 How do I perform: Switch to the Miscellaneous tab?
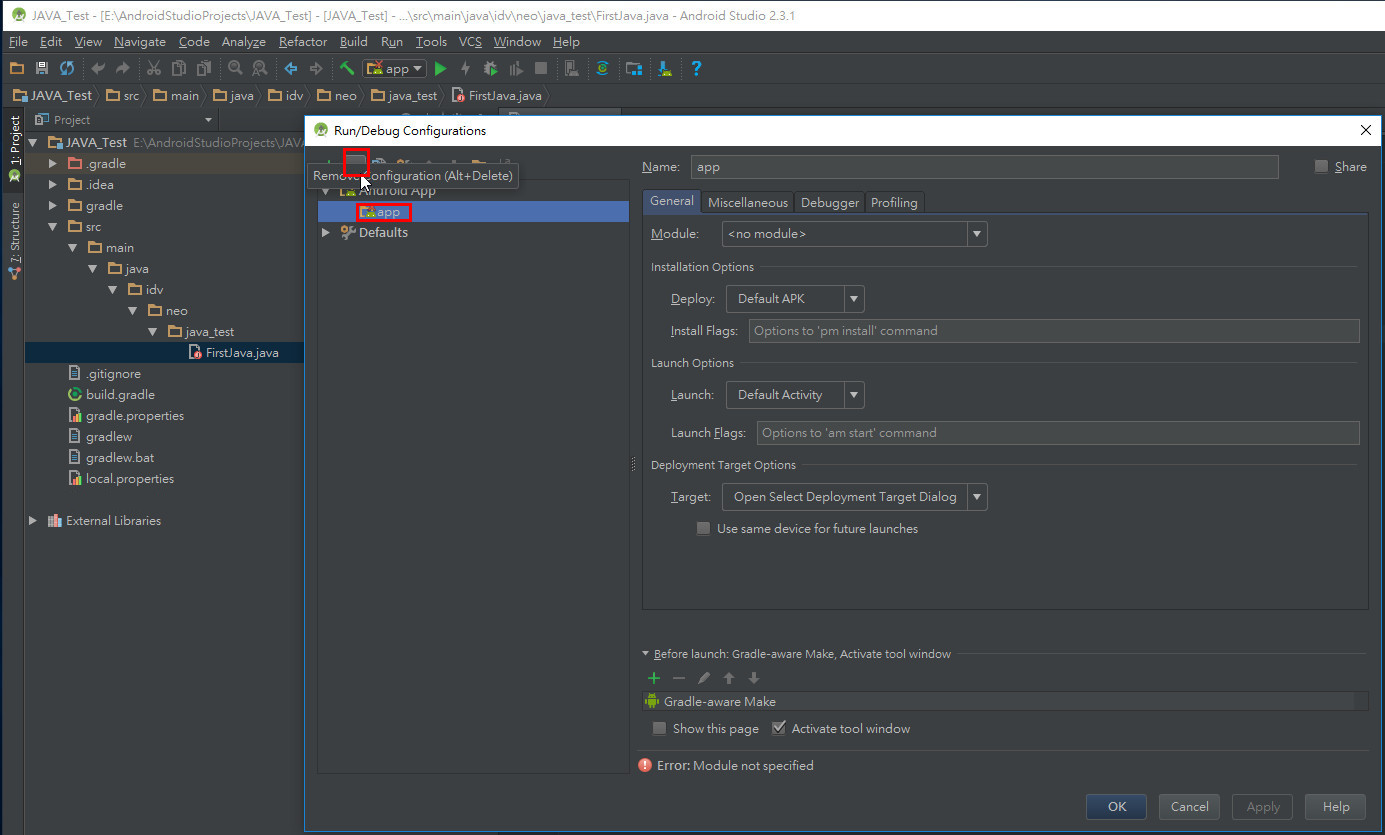748,202
